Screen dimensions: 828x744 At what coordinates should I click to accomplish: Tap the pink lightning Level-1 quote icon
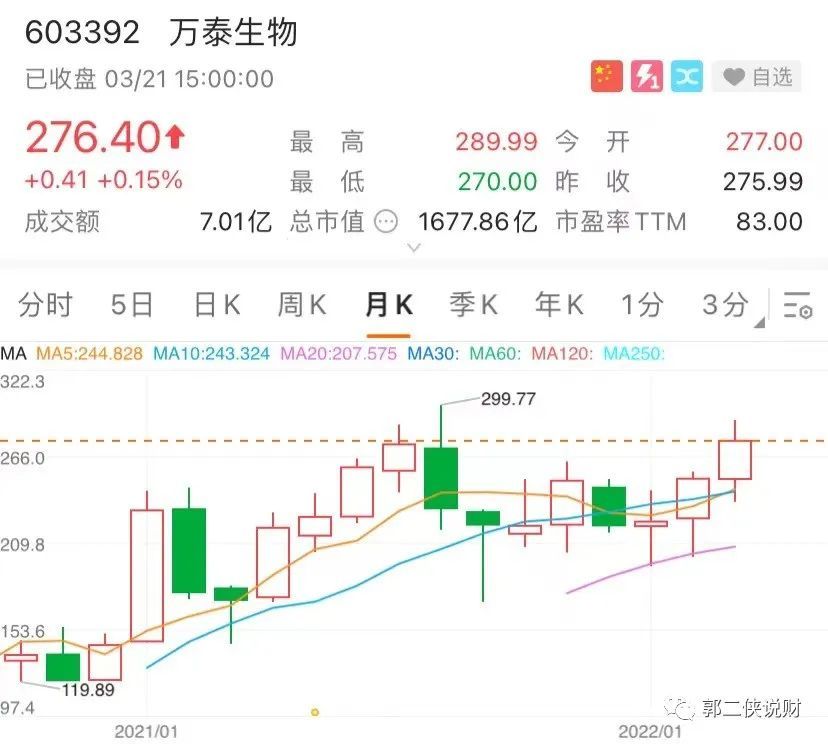pos(646,77)
